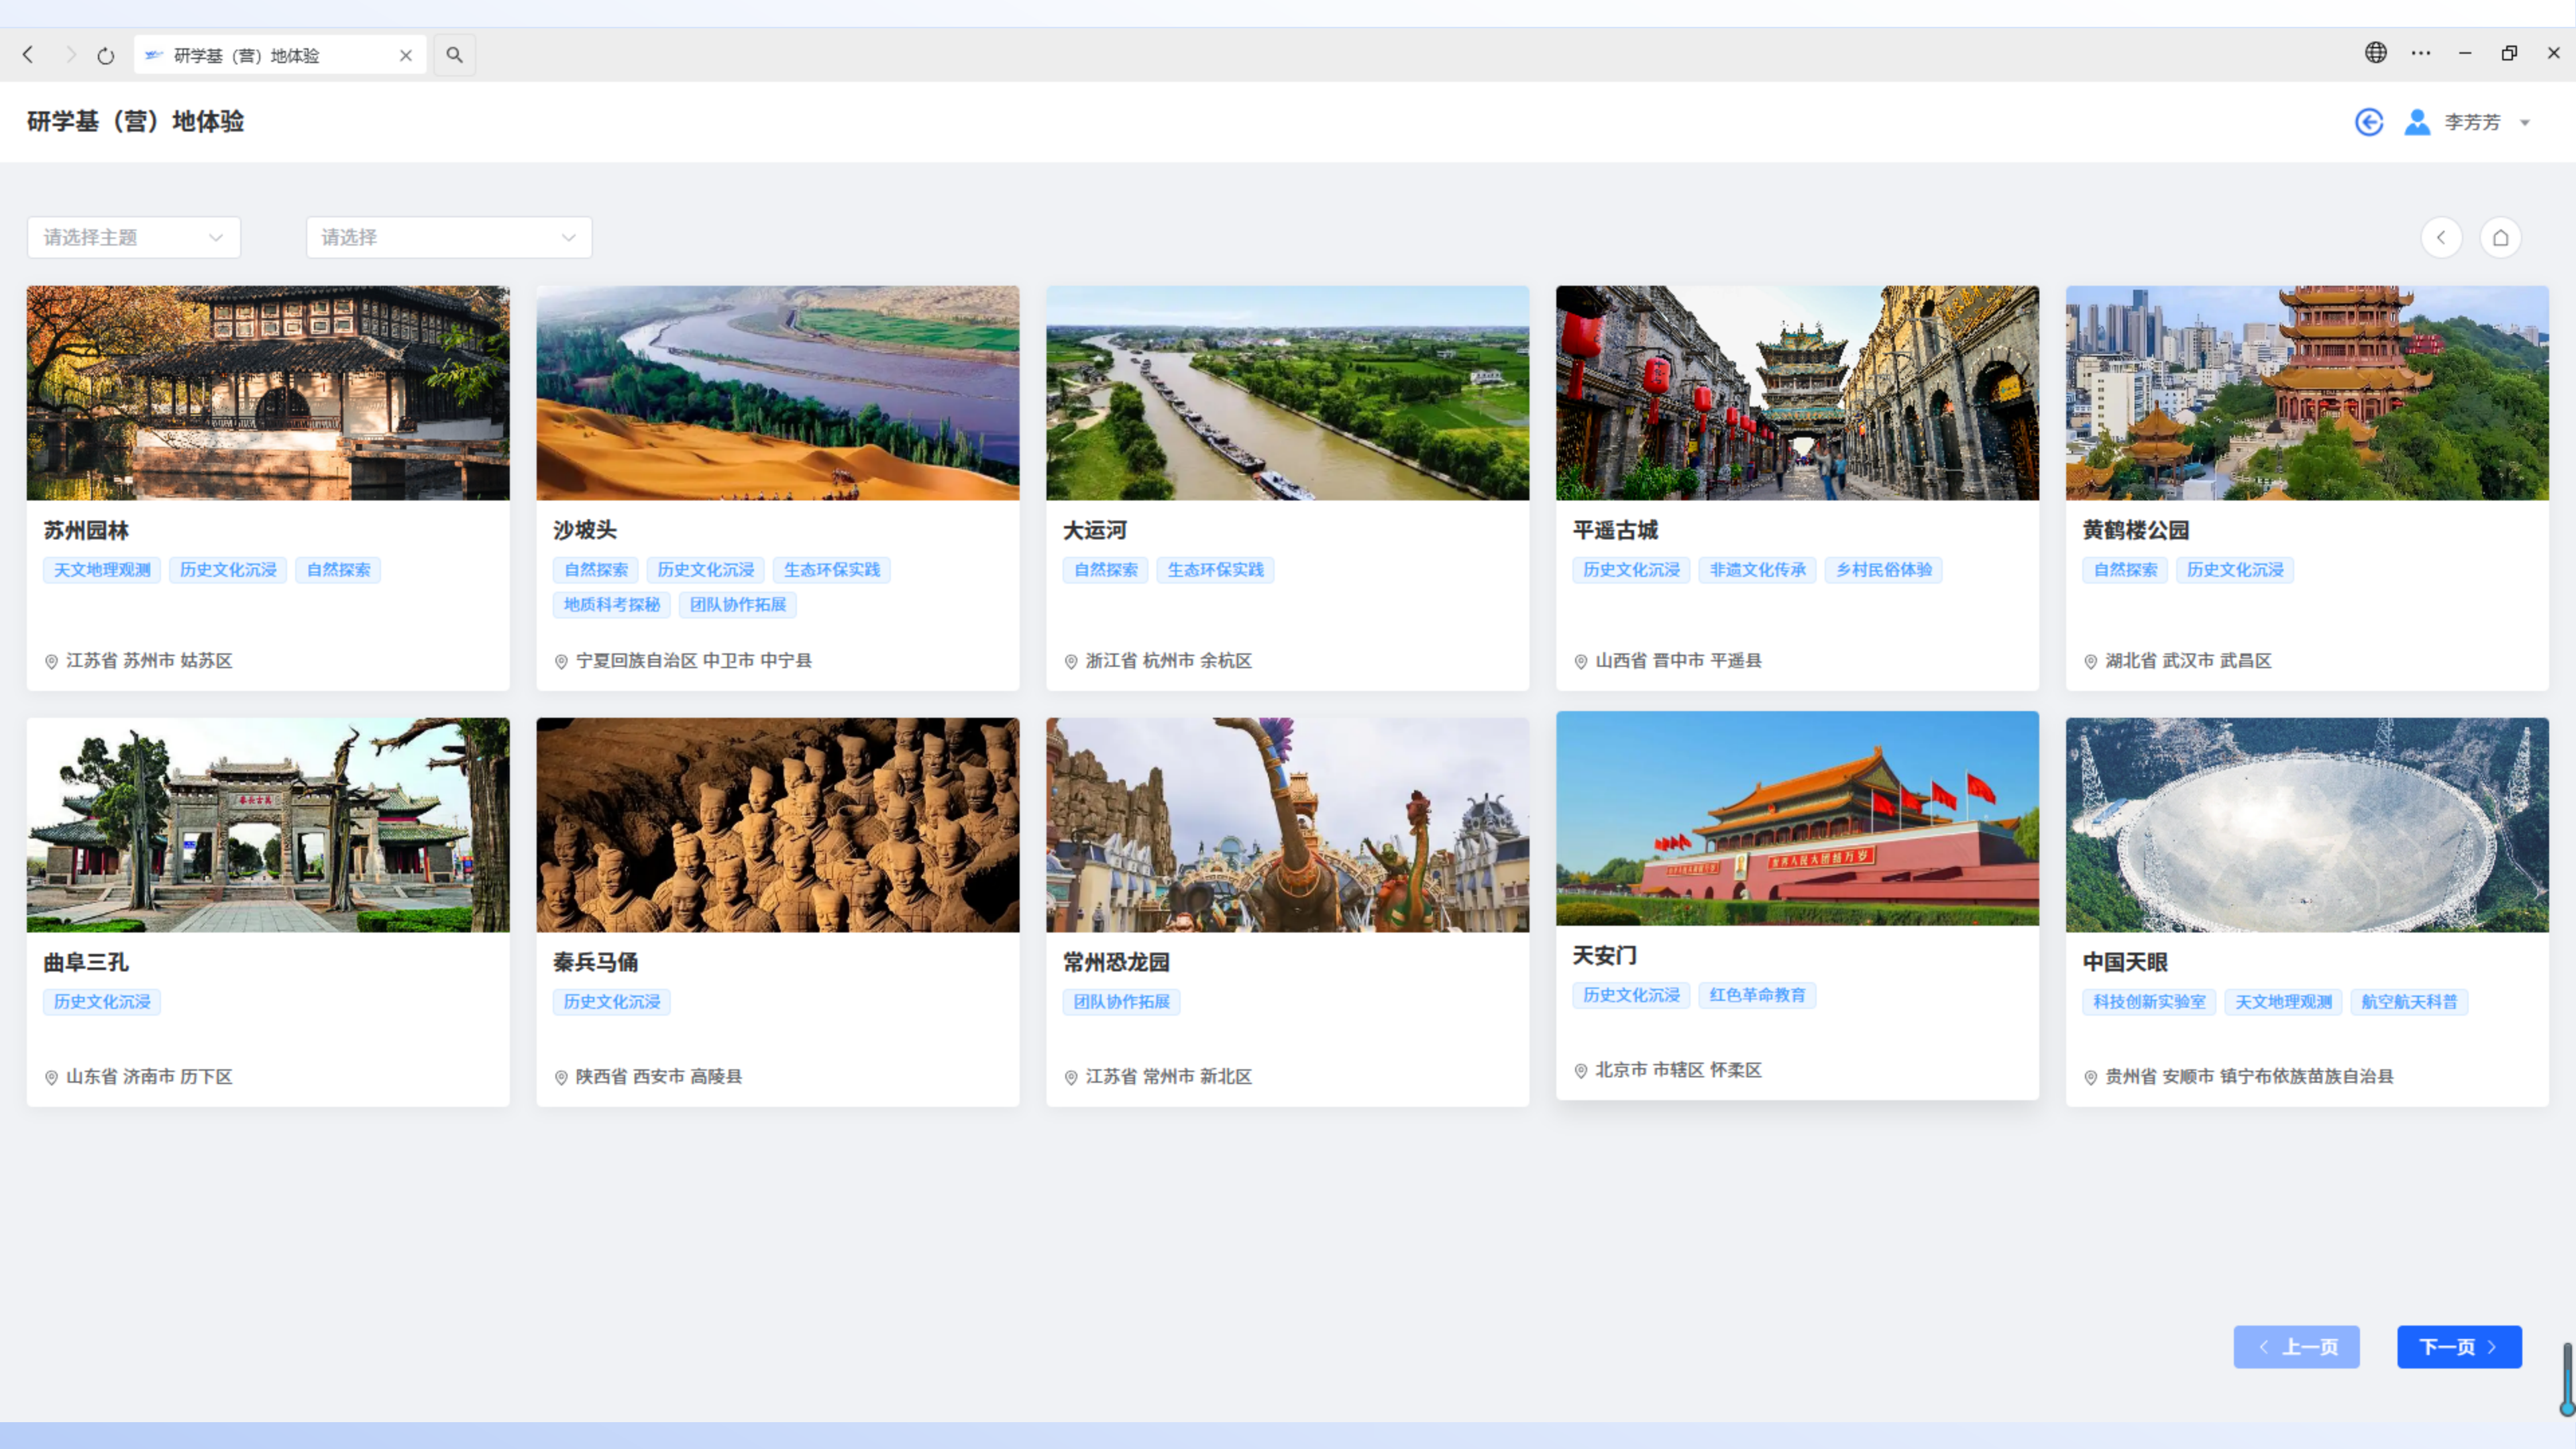Screen dimensions: 2576x1449
Task: Go to next page with 下一页
Action: coord(2459,1347)
